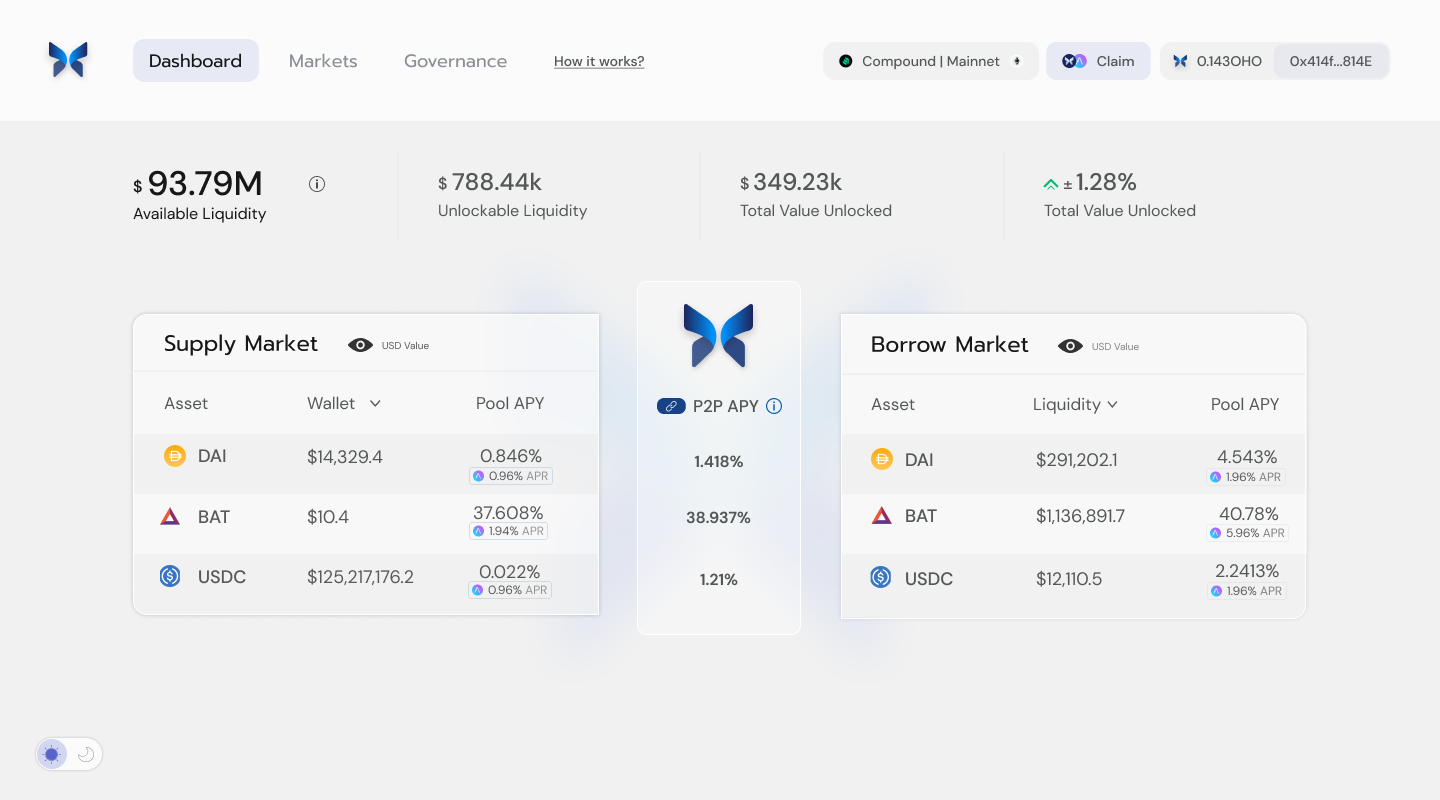Click the large butterfly logo in center card
The width and height of the screenshot is (1440, 800).
point(718,335)
